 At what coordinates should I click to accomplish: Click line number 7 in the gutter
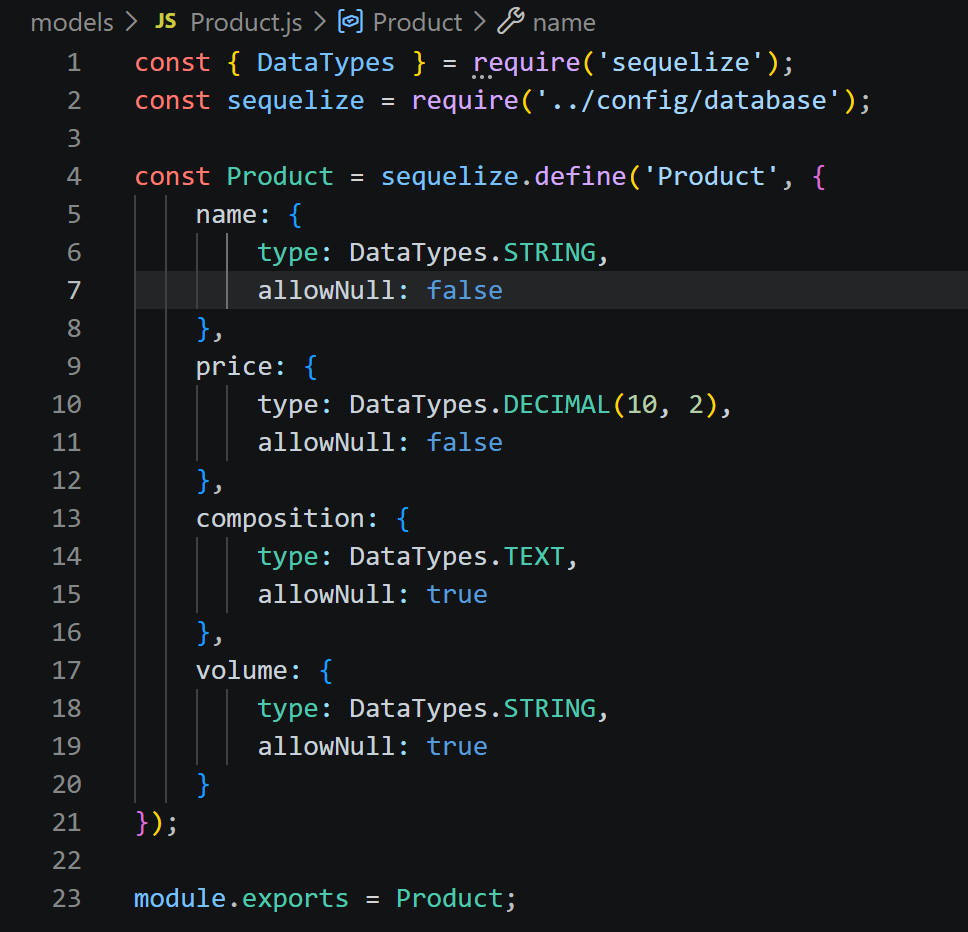tap(74, 290)
